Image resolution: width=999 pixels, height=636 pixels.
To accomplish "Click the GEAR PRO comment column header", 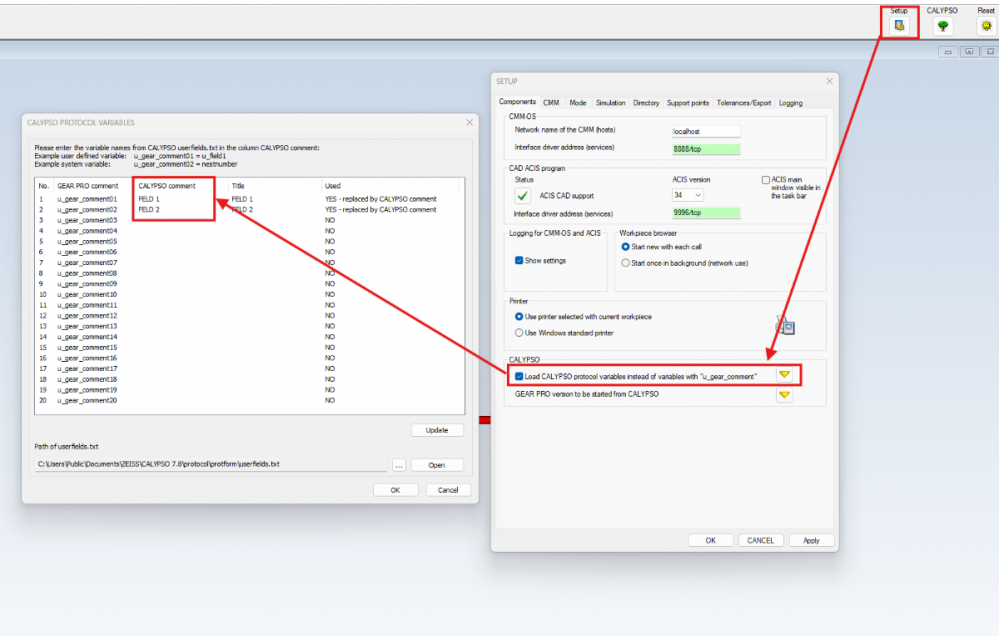I will (88, 186).
